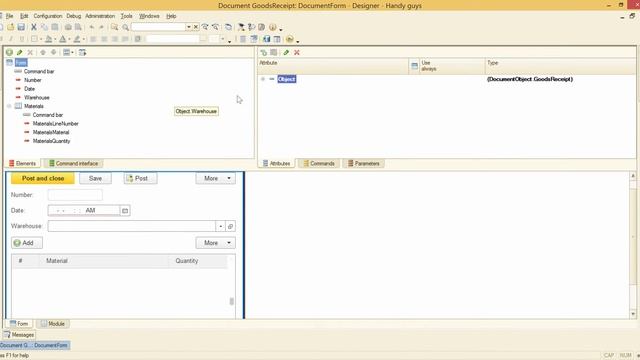
Task: Open the top More dropdown in form preview
Action: coord(216,178)
